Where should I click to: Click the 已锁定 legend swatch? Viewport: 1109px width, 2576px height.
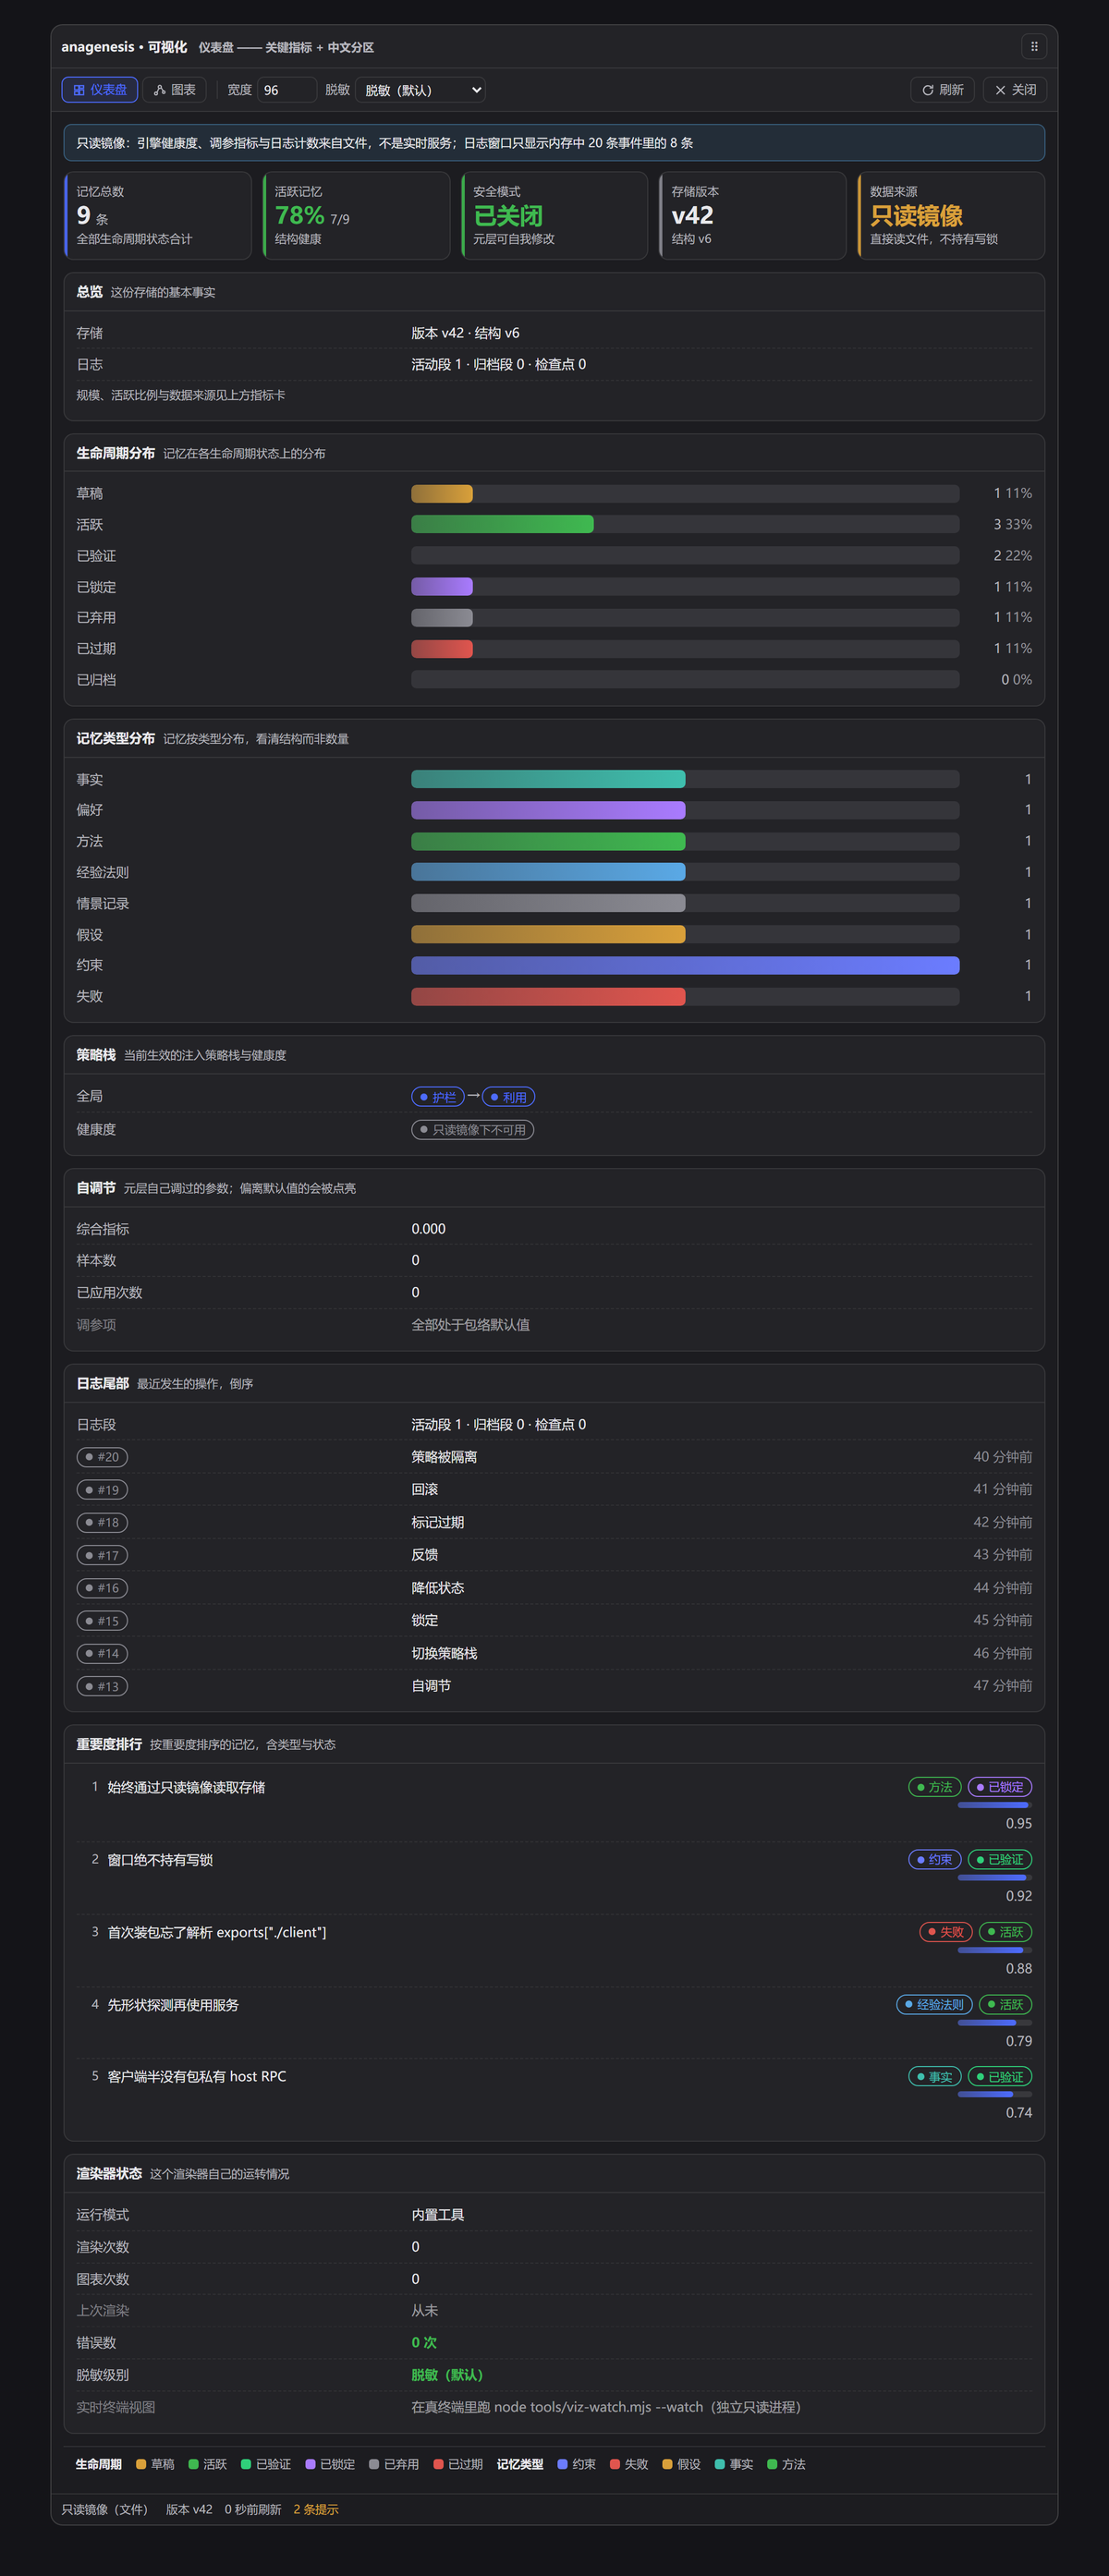[311, 2465]
